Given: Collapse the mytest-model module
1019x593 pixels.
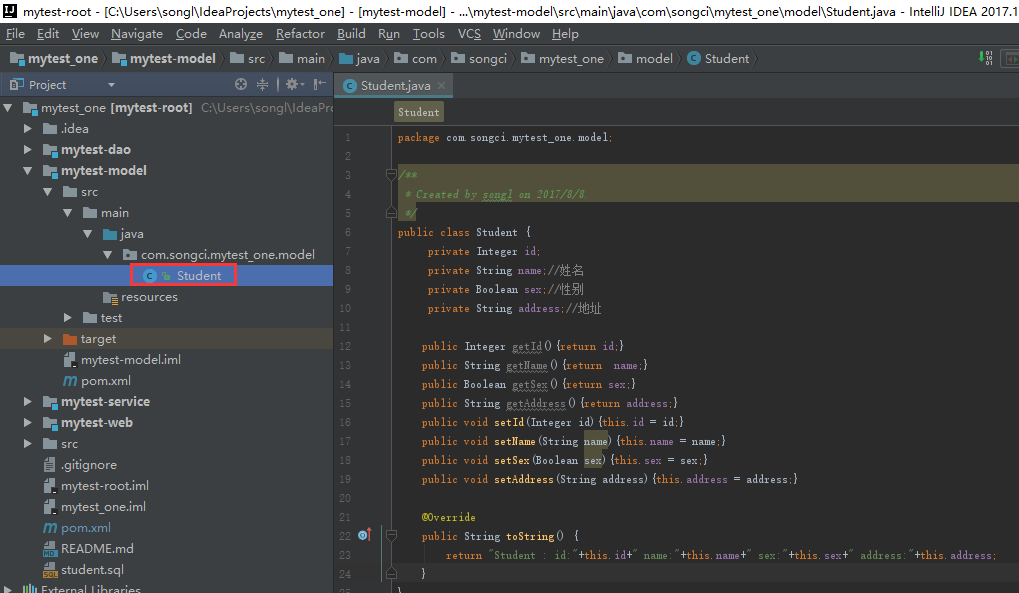Looking at the screenshot, I should [28, 171].
